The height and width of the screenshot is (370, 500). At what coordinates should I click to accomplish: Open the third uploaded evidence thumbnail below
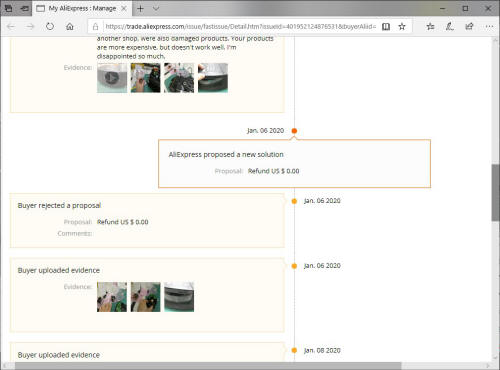pos(179,297)
